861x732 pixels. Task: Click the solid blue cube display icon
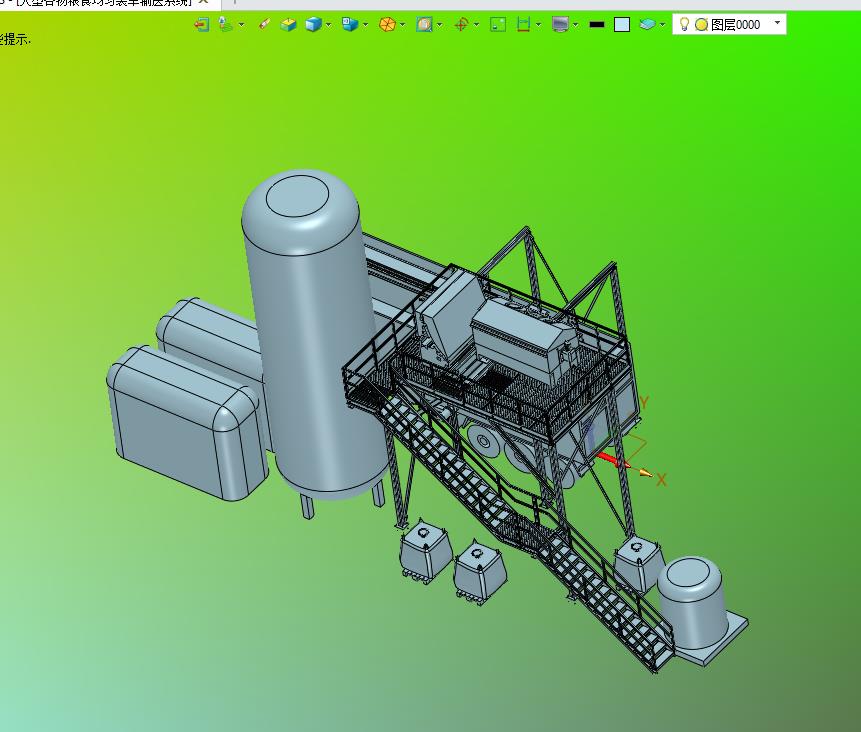click(313, 25)
